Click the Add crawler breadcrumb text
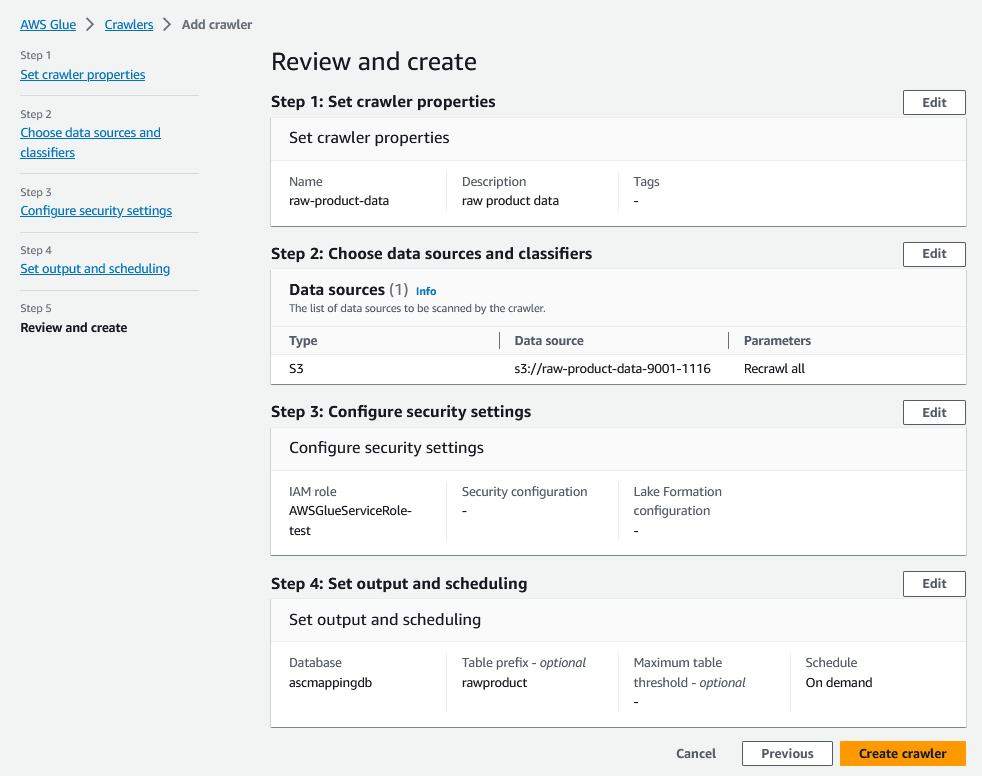The height and width of the screenshot is (776, 982). click(x=217, y=24)
